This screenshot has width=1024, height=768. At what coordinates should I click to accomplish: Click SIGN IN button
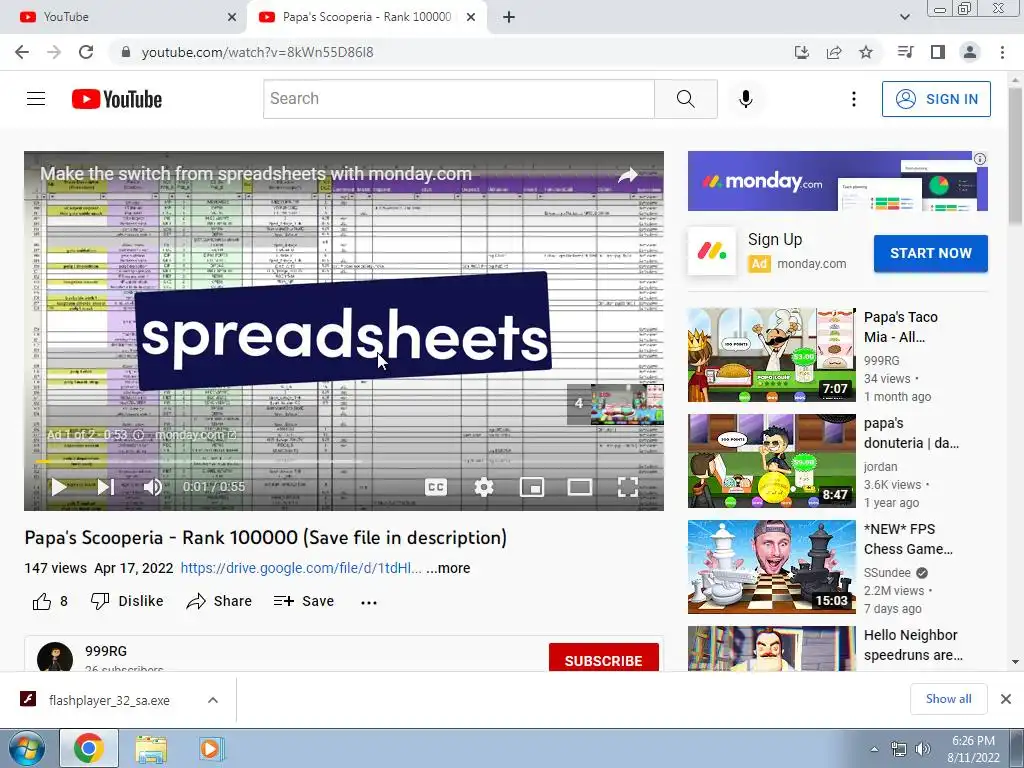click(936, 99)
